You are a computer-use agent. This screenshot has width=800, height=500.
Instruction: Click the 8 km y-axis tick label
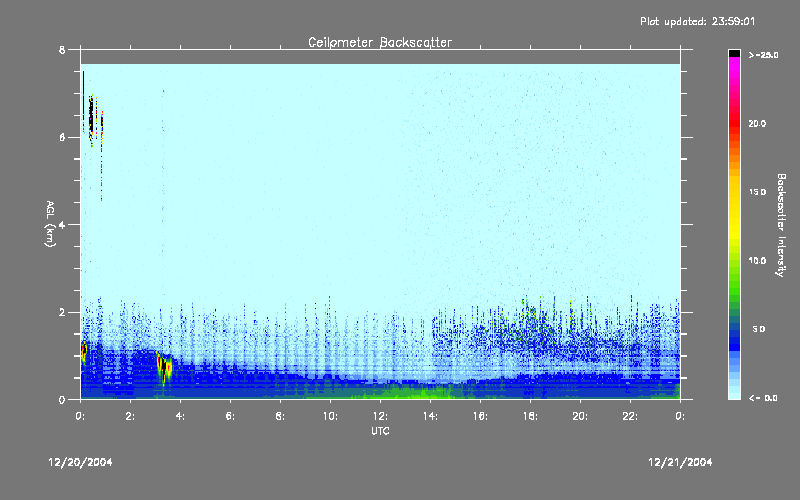point(62,50)
